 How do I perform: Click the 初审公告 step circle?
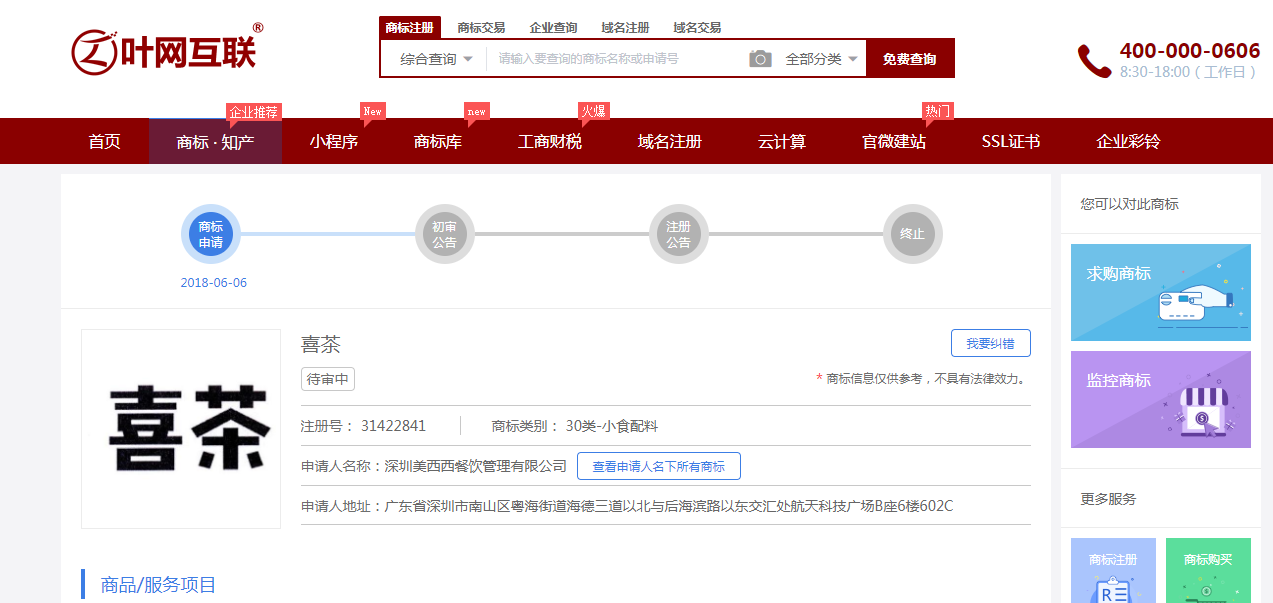(x=444, y=234)
